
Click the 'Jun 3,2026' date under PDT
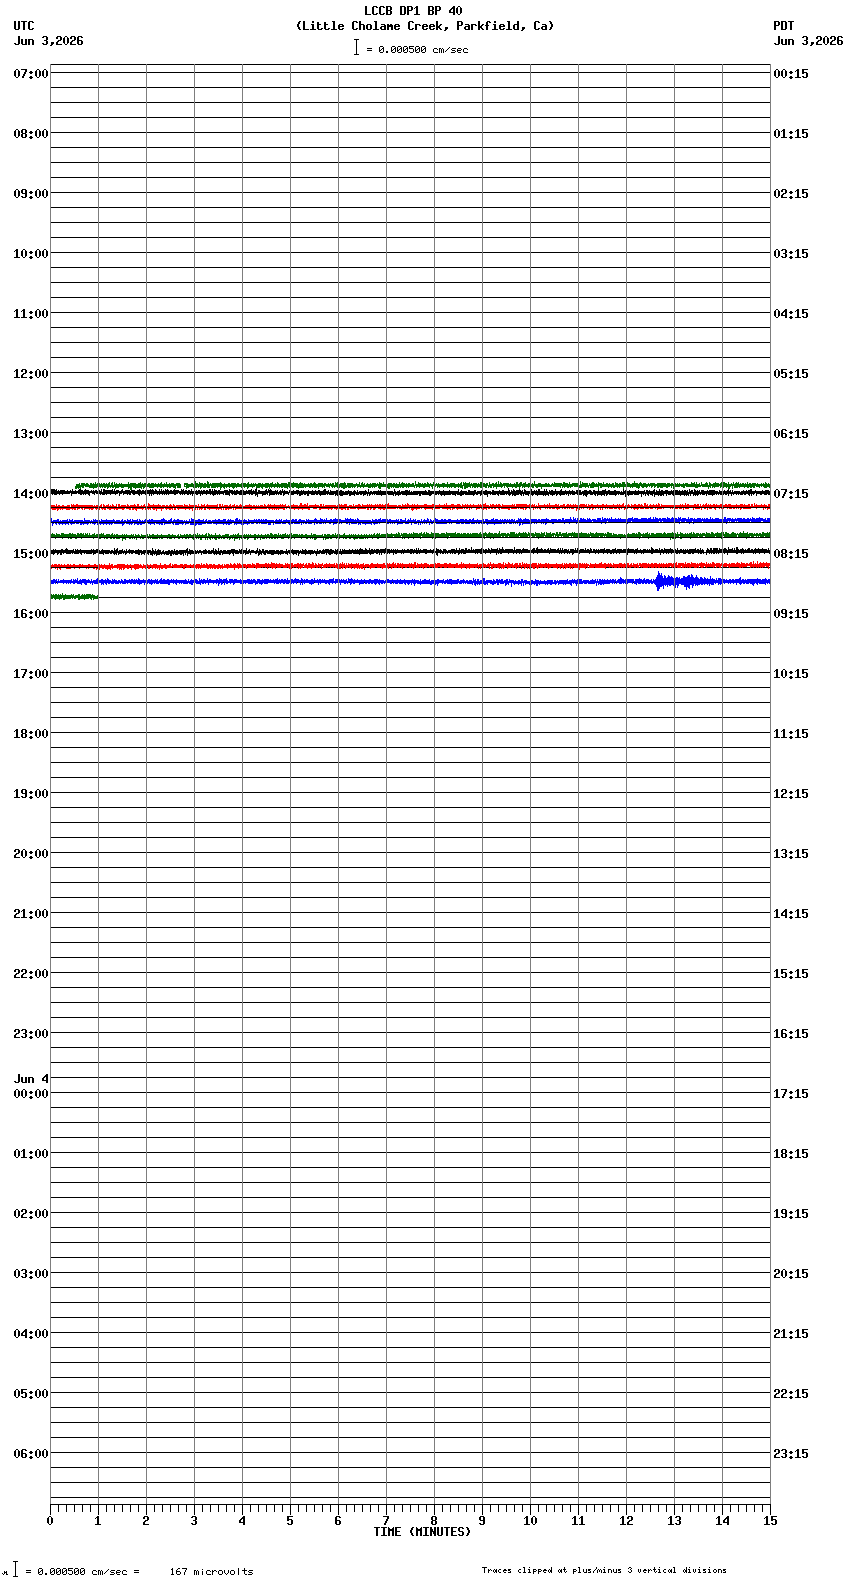coord(808,41)
